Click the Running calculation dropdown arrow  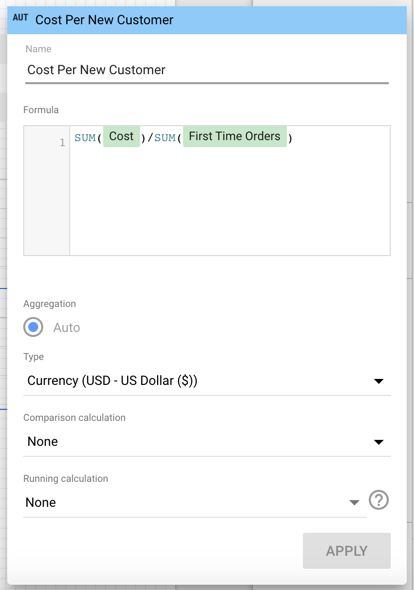pos(354,502)
